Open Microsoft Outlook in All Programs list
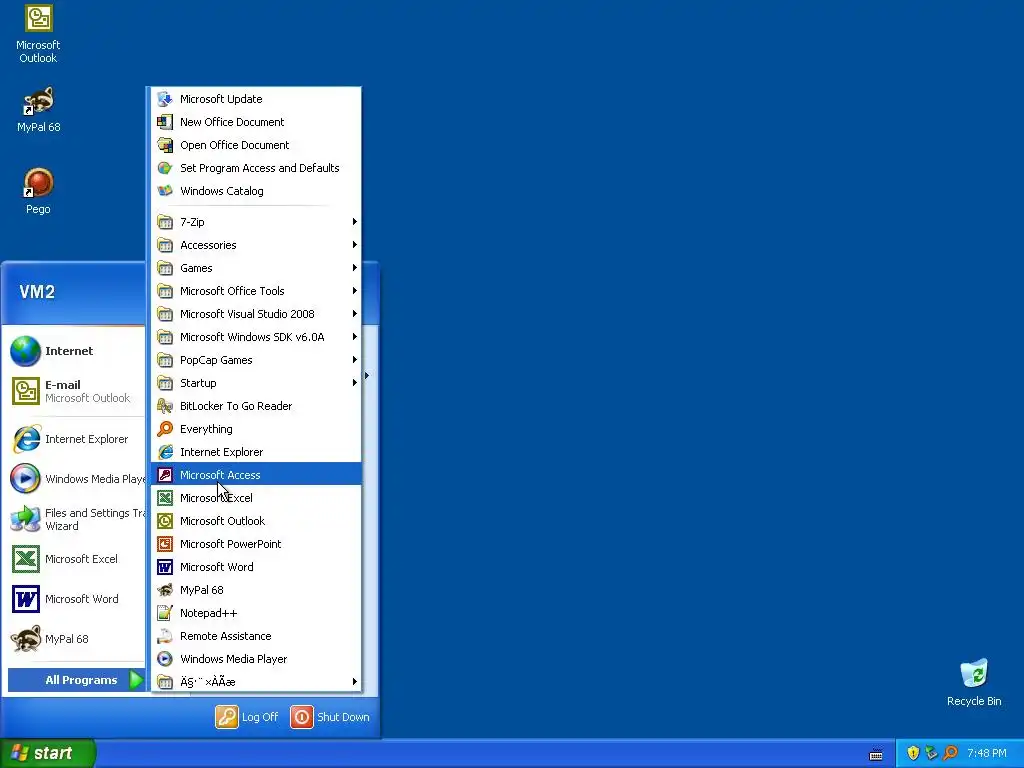The height and width of the screenshot is (768, 1024). tap(256, 521)
